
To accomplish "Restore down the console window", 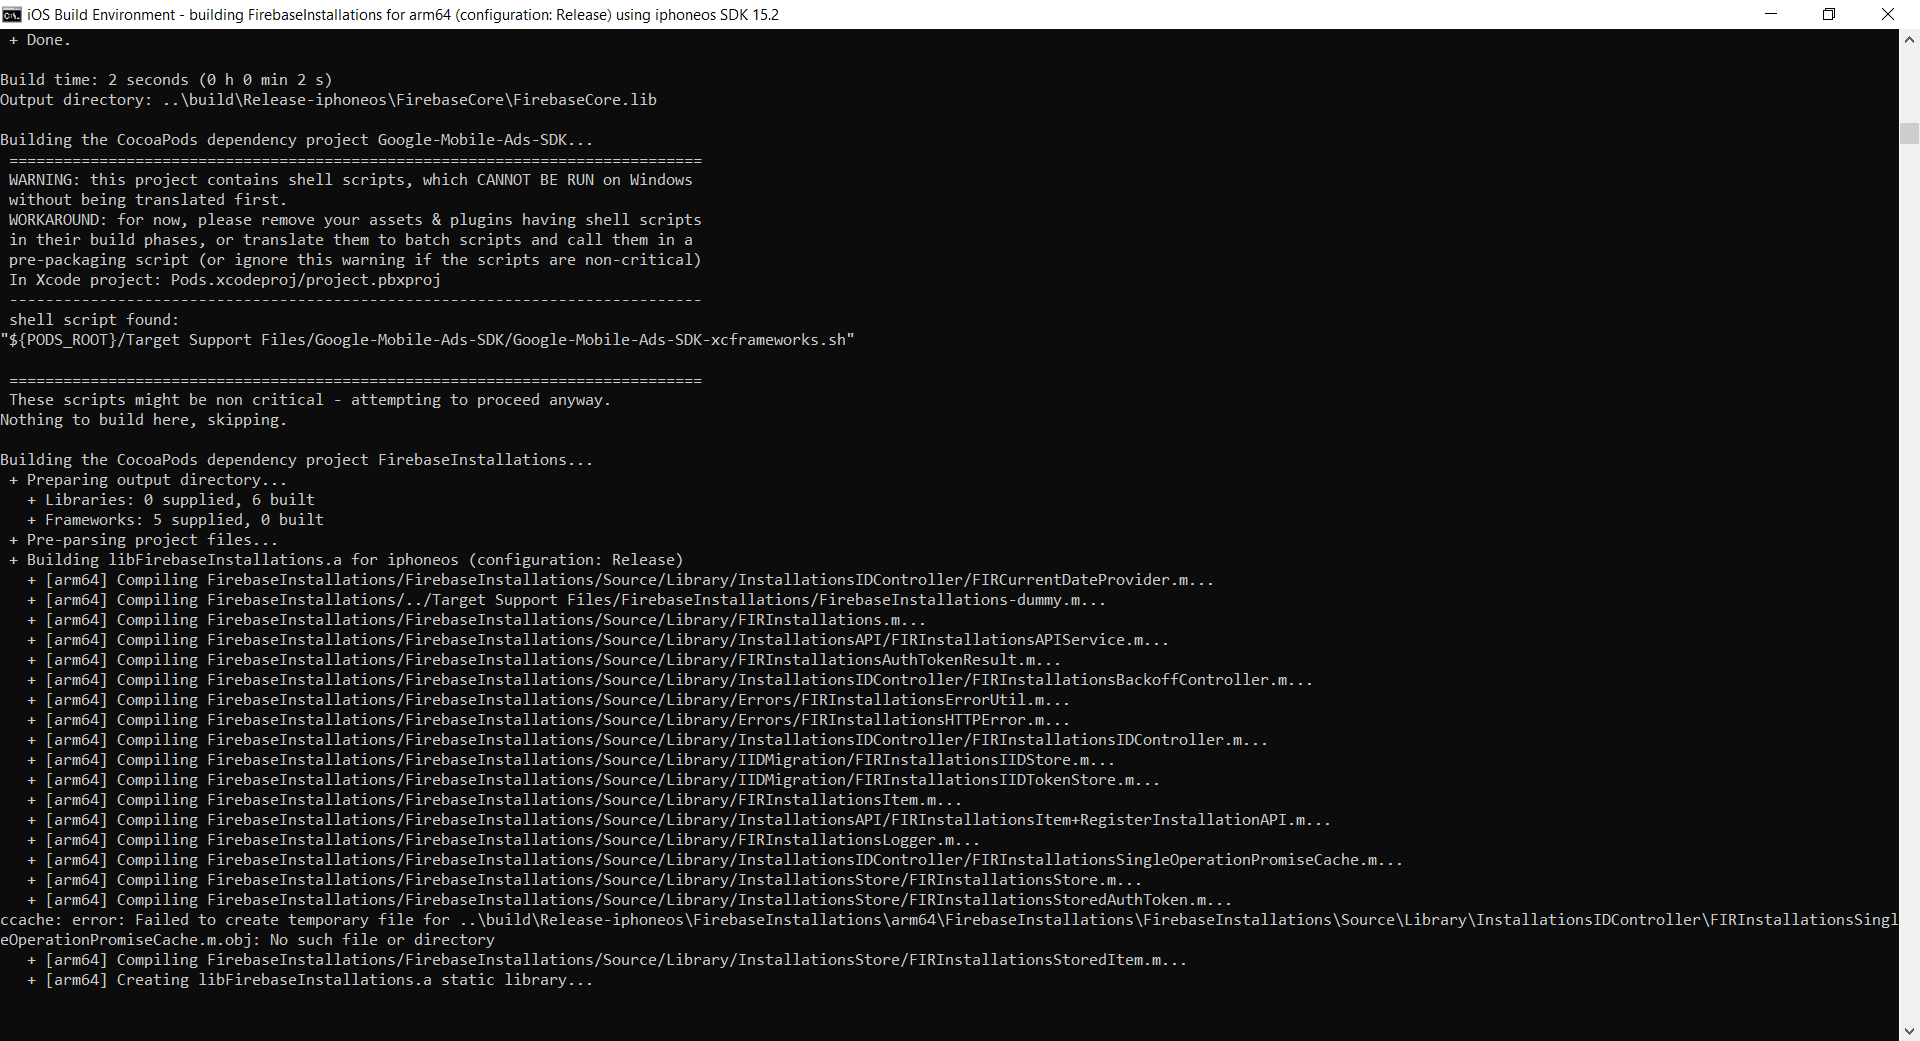I will pyautogui.click(x=1829, y=14).
